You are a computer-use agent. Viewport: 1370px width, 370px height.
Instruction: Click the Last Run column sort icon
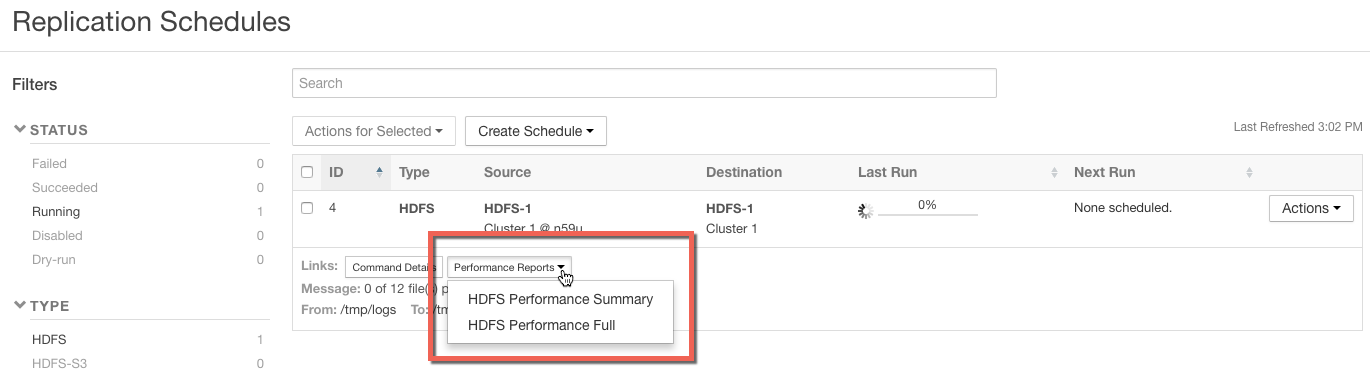pos(1054,173)
